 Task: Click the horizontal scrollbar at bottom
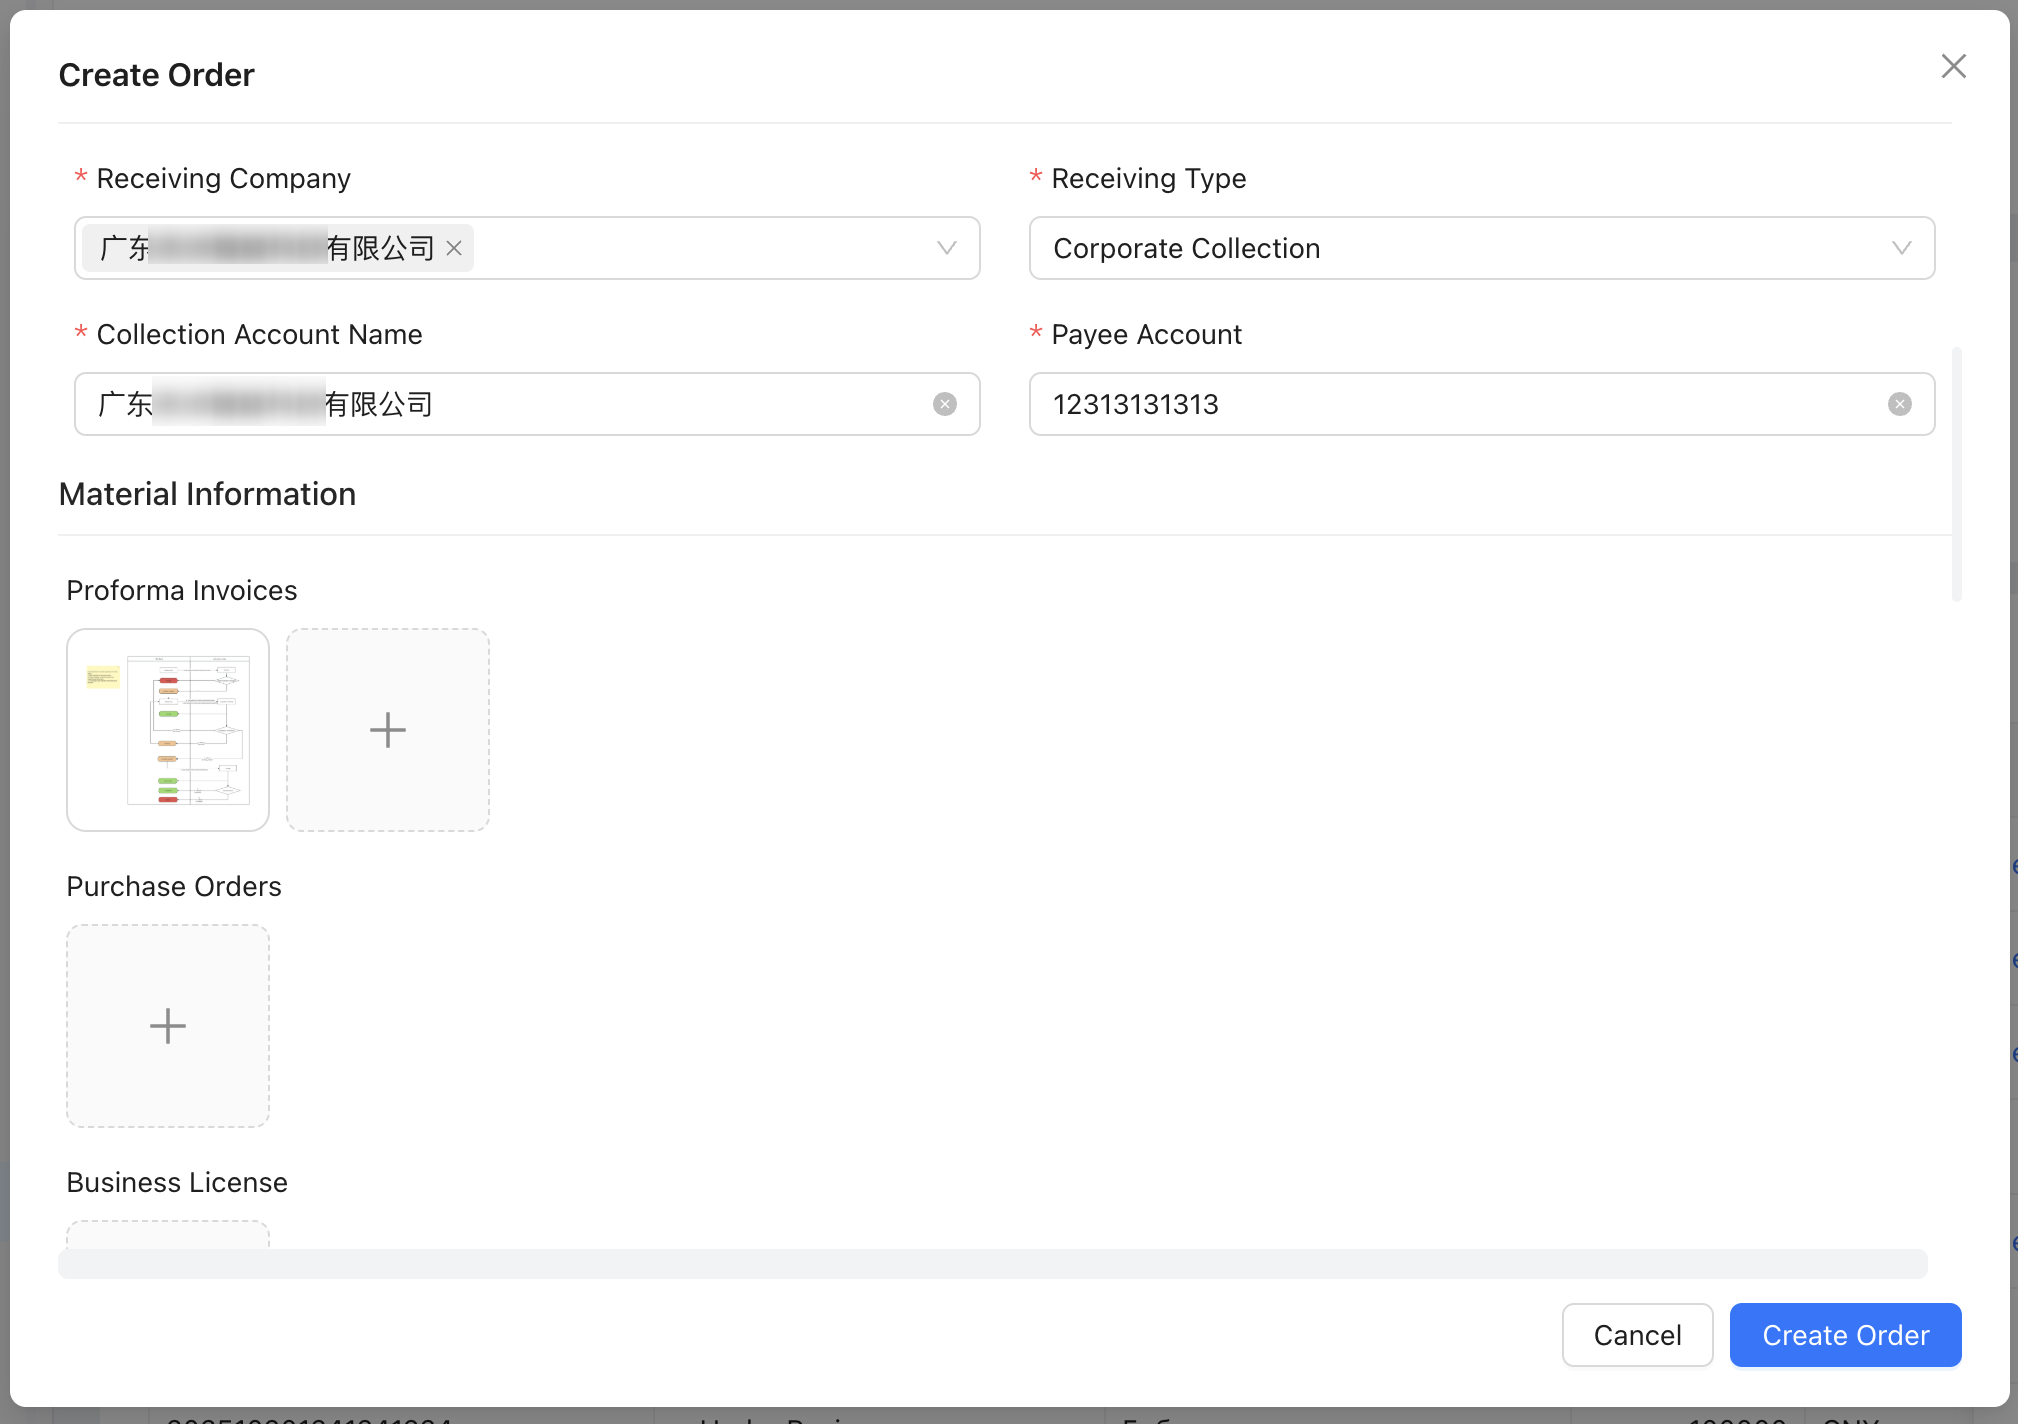coord(992,1264)
